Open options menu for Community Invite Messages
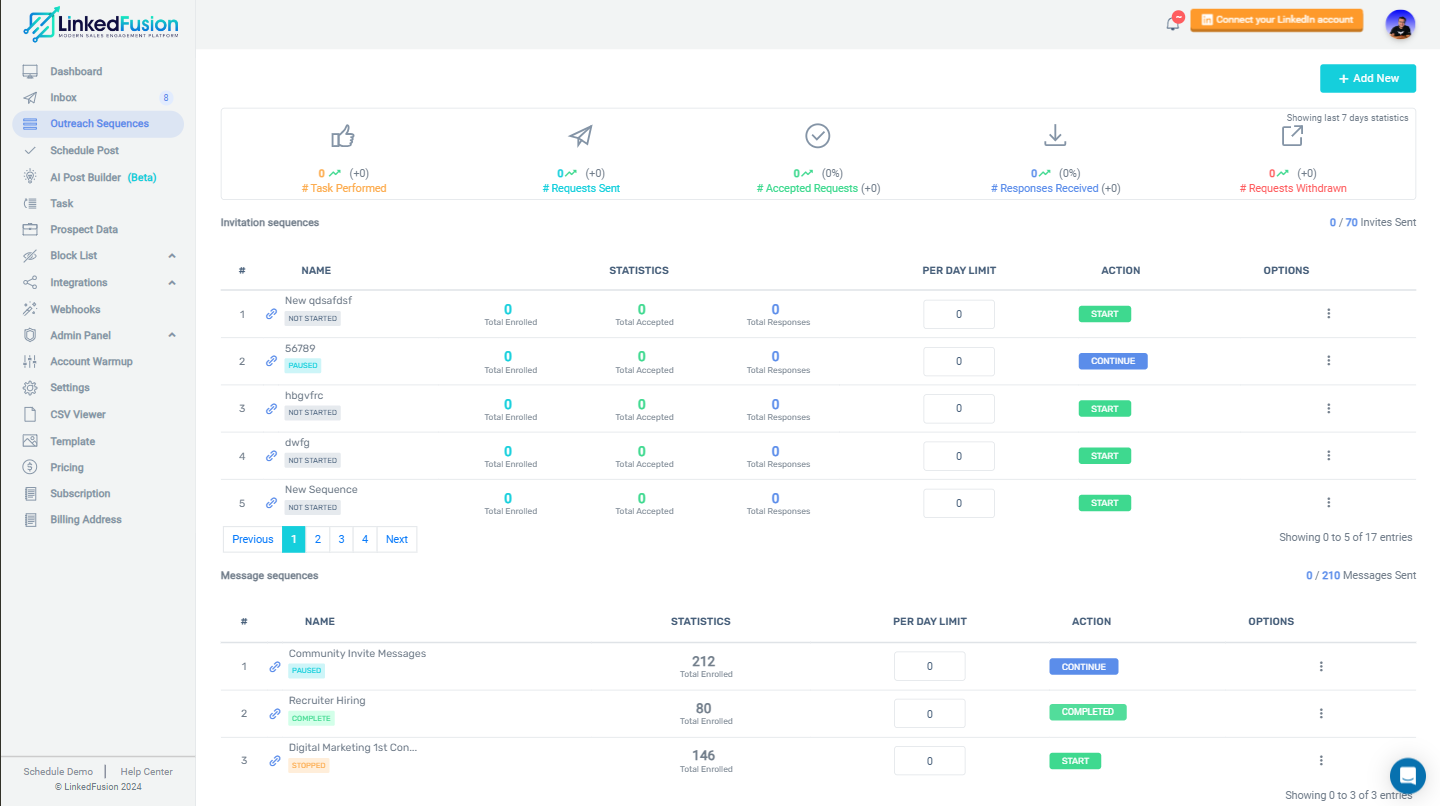 pos(1321,666)
